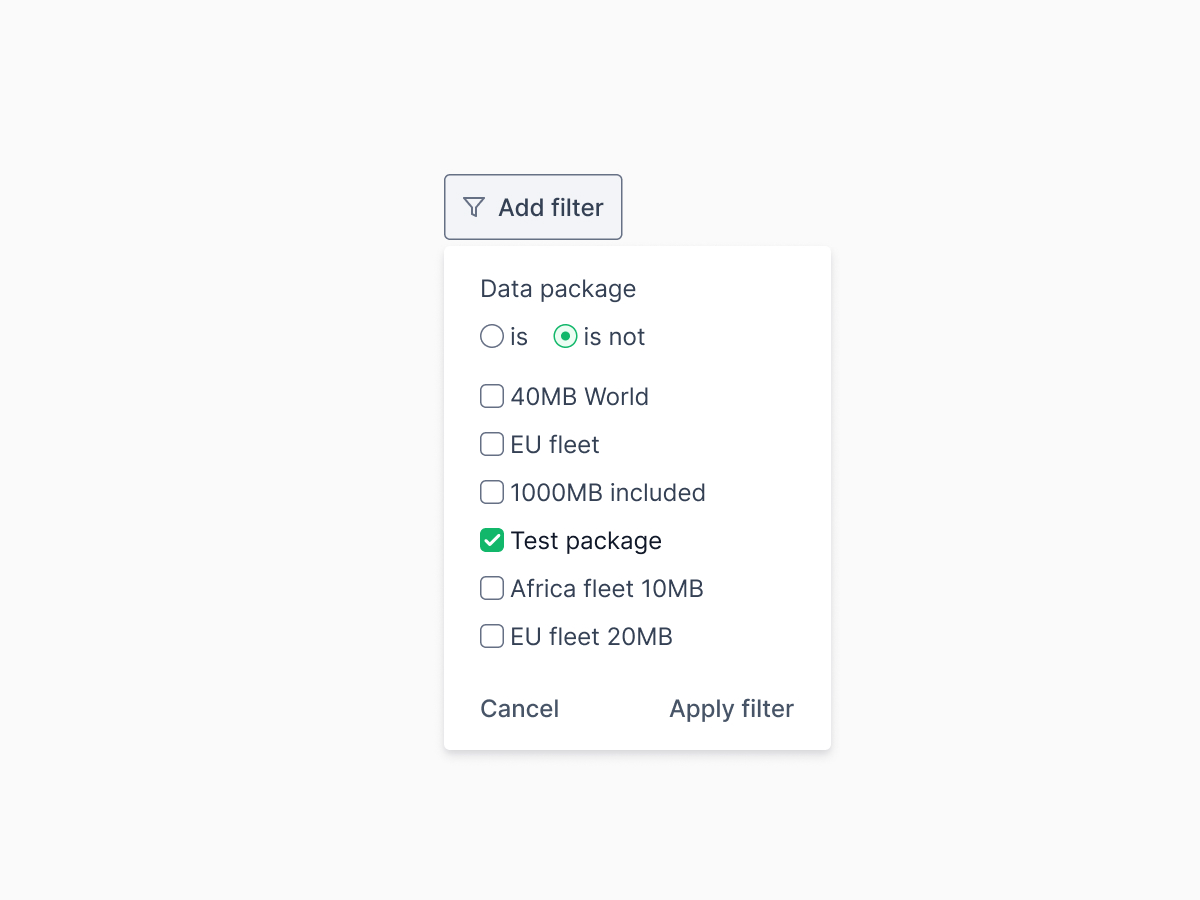Select the "is" radio button
Viewport: 1200px width, 900px height.
pyautogui.click(x=492, y=336)
